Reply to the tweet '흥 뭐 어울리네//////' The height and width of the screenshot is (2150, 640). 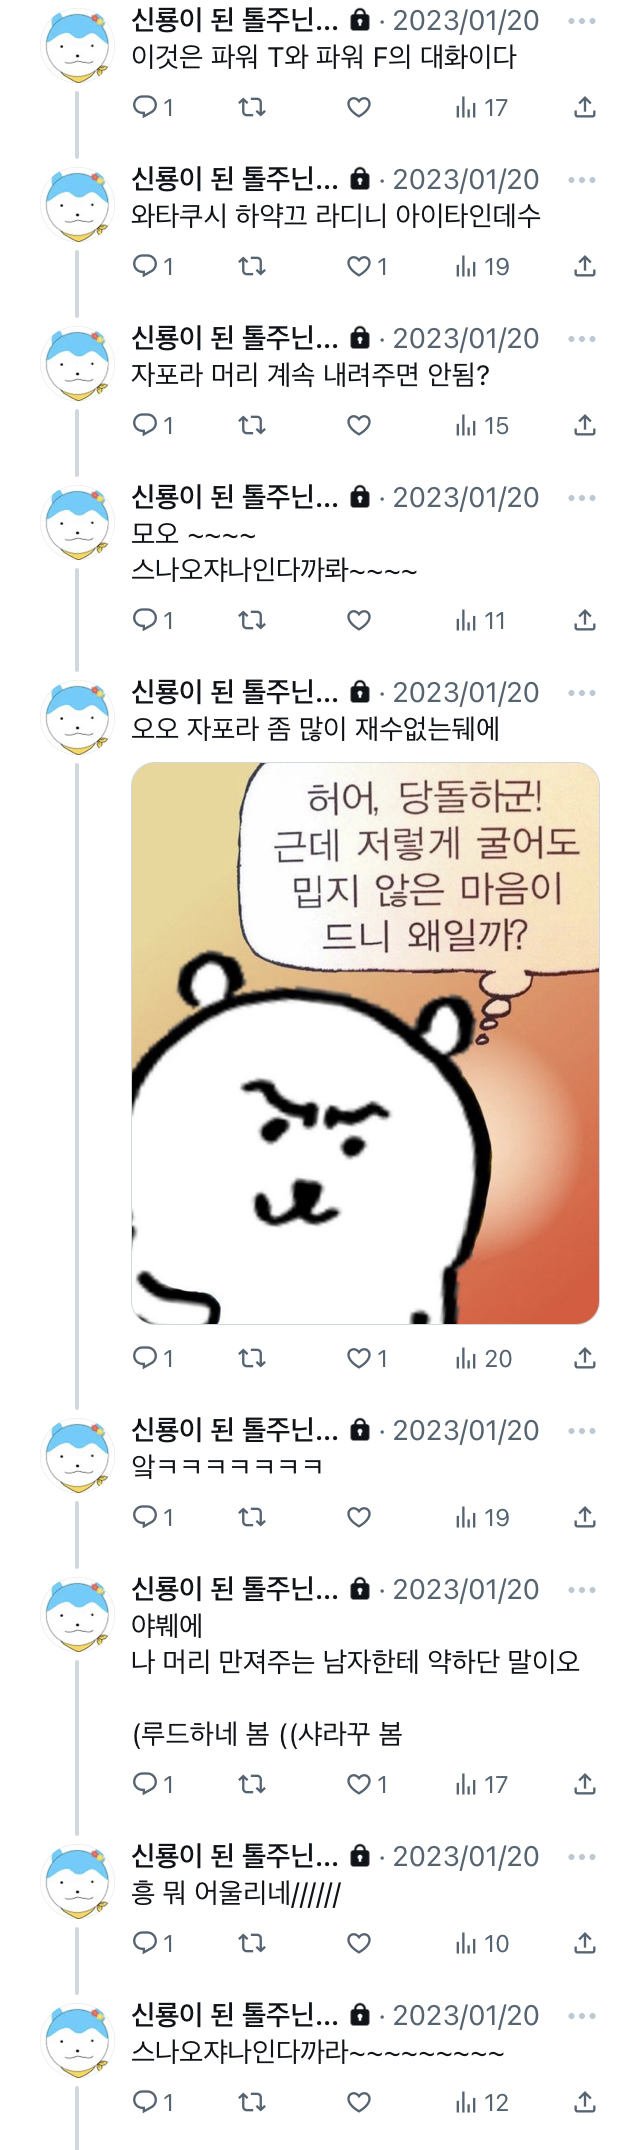tap(153, 1943)
